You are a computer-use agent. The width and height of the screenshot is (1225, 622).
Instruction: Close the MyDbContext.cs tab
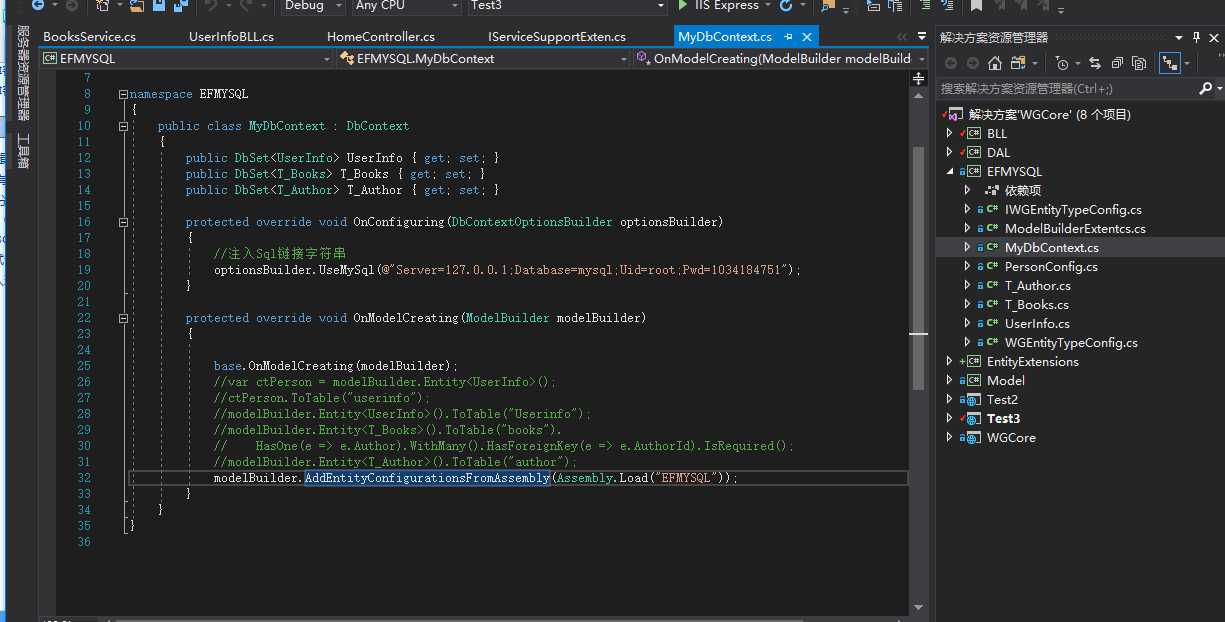coord(806,37)
